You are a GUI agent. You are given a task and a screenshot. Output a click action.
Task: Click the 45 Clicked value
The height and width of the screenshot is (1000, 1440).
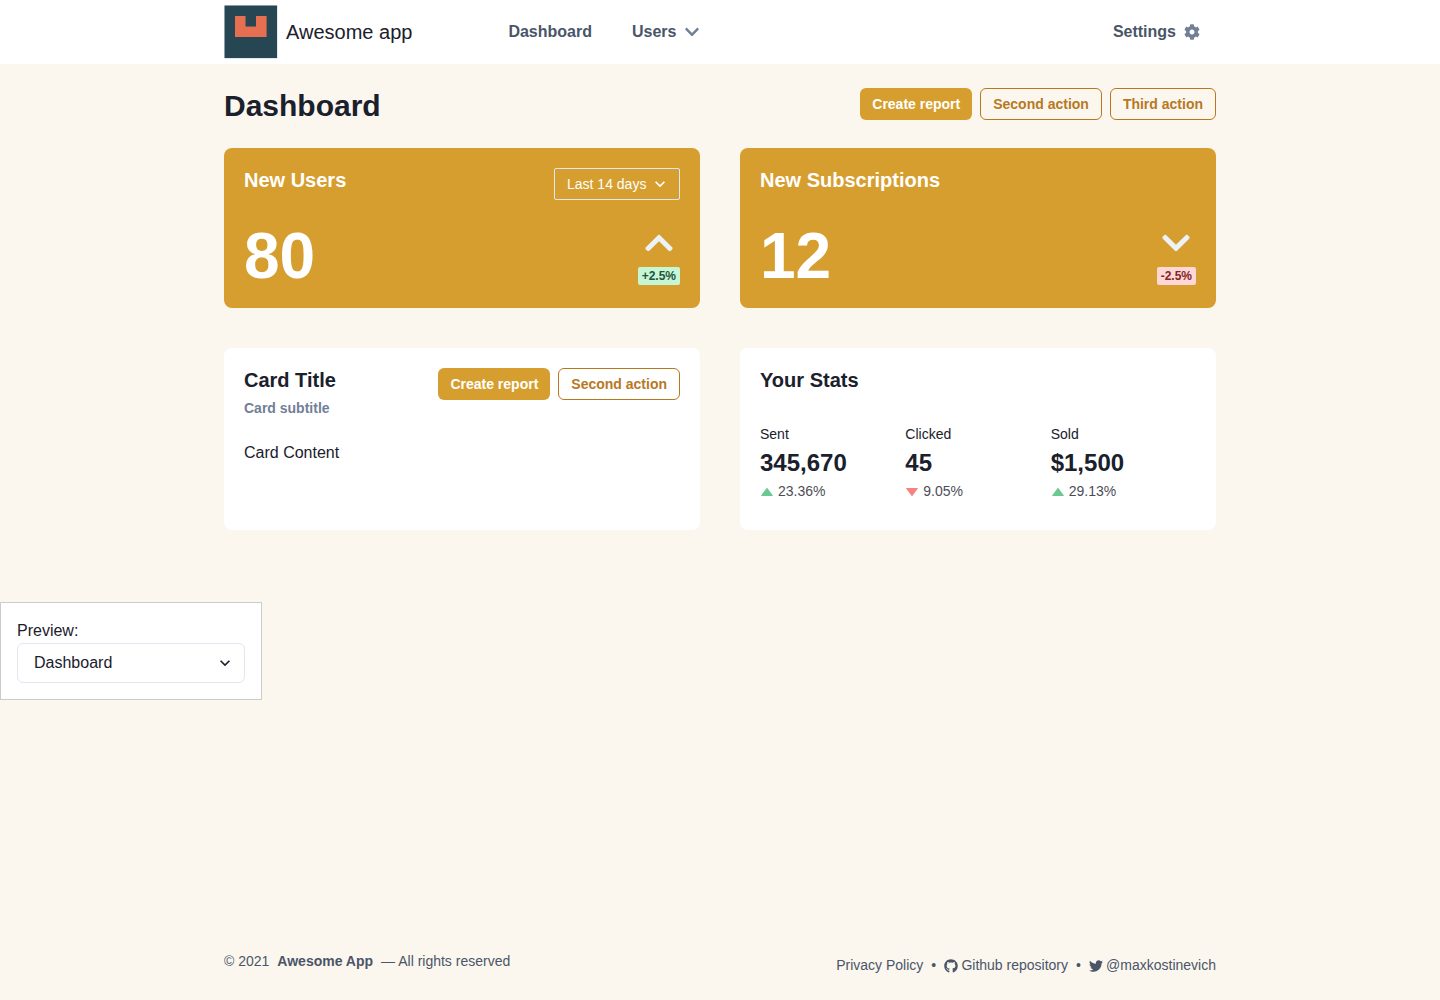tap(919, 463)
